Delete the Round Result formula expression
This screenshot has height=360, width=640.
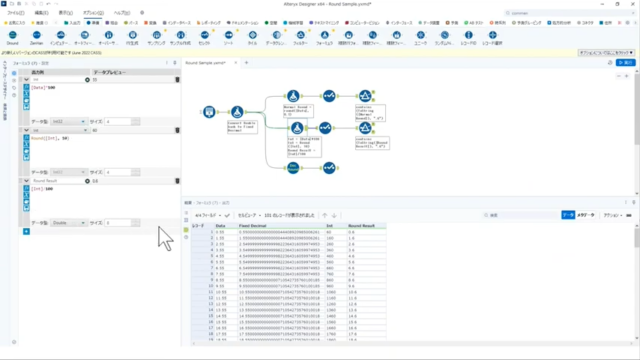tap(177, 181)
